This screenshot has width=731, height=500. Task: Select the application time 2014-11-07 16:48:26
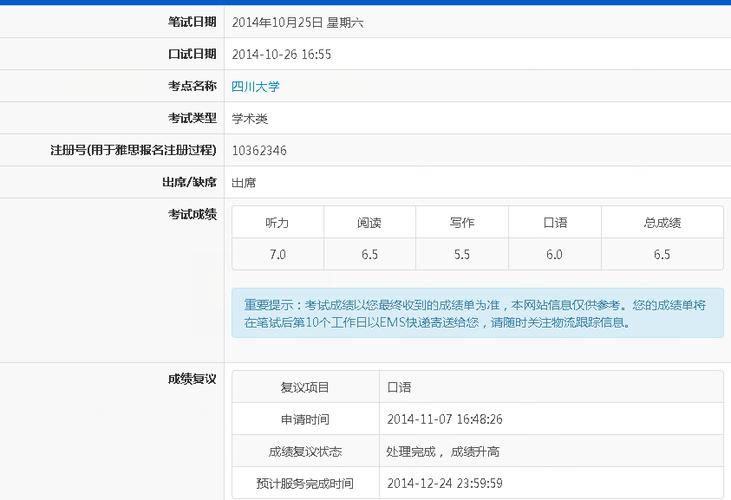[x=445, y=419]
